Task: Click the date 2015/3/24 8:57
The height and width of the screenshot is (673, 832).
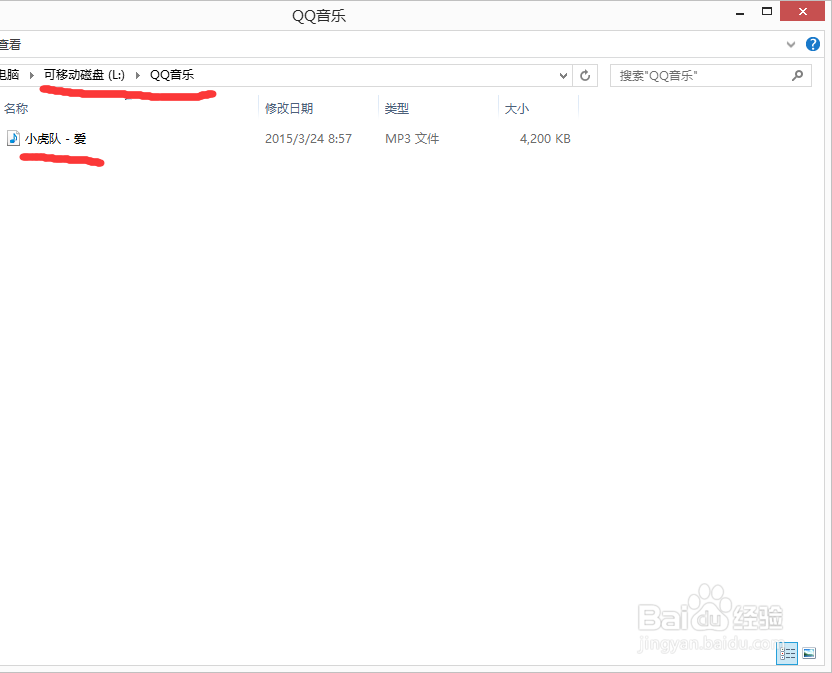Action: (x=308, y=139)
